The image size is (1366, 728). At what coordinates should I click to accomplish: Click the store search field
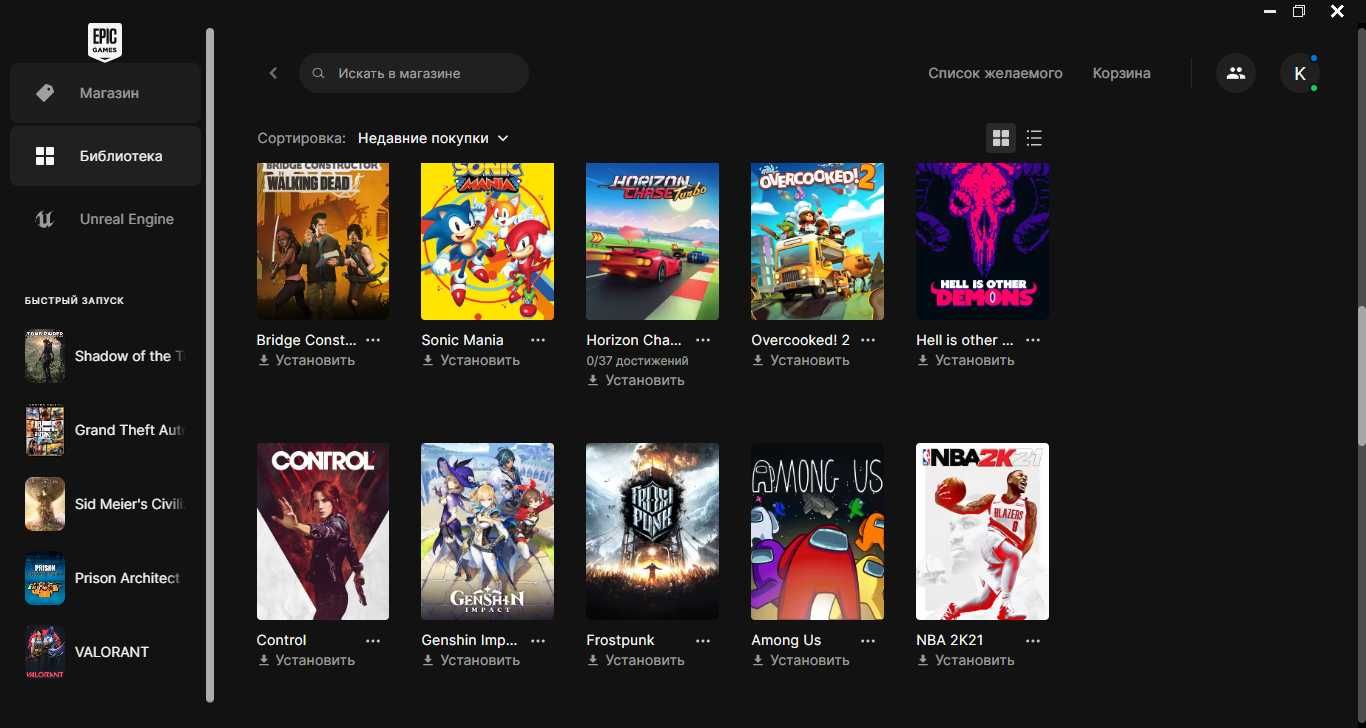[x=414, y=73]
